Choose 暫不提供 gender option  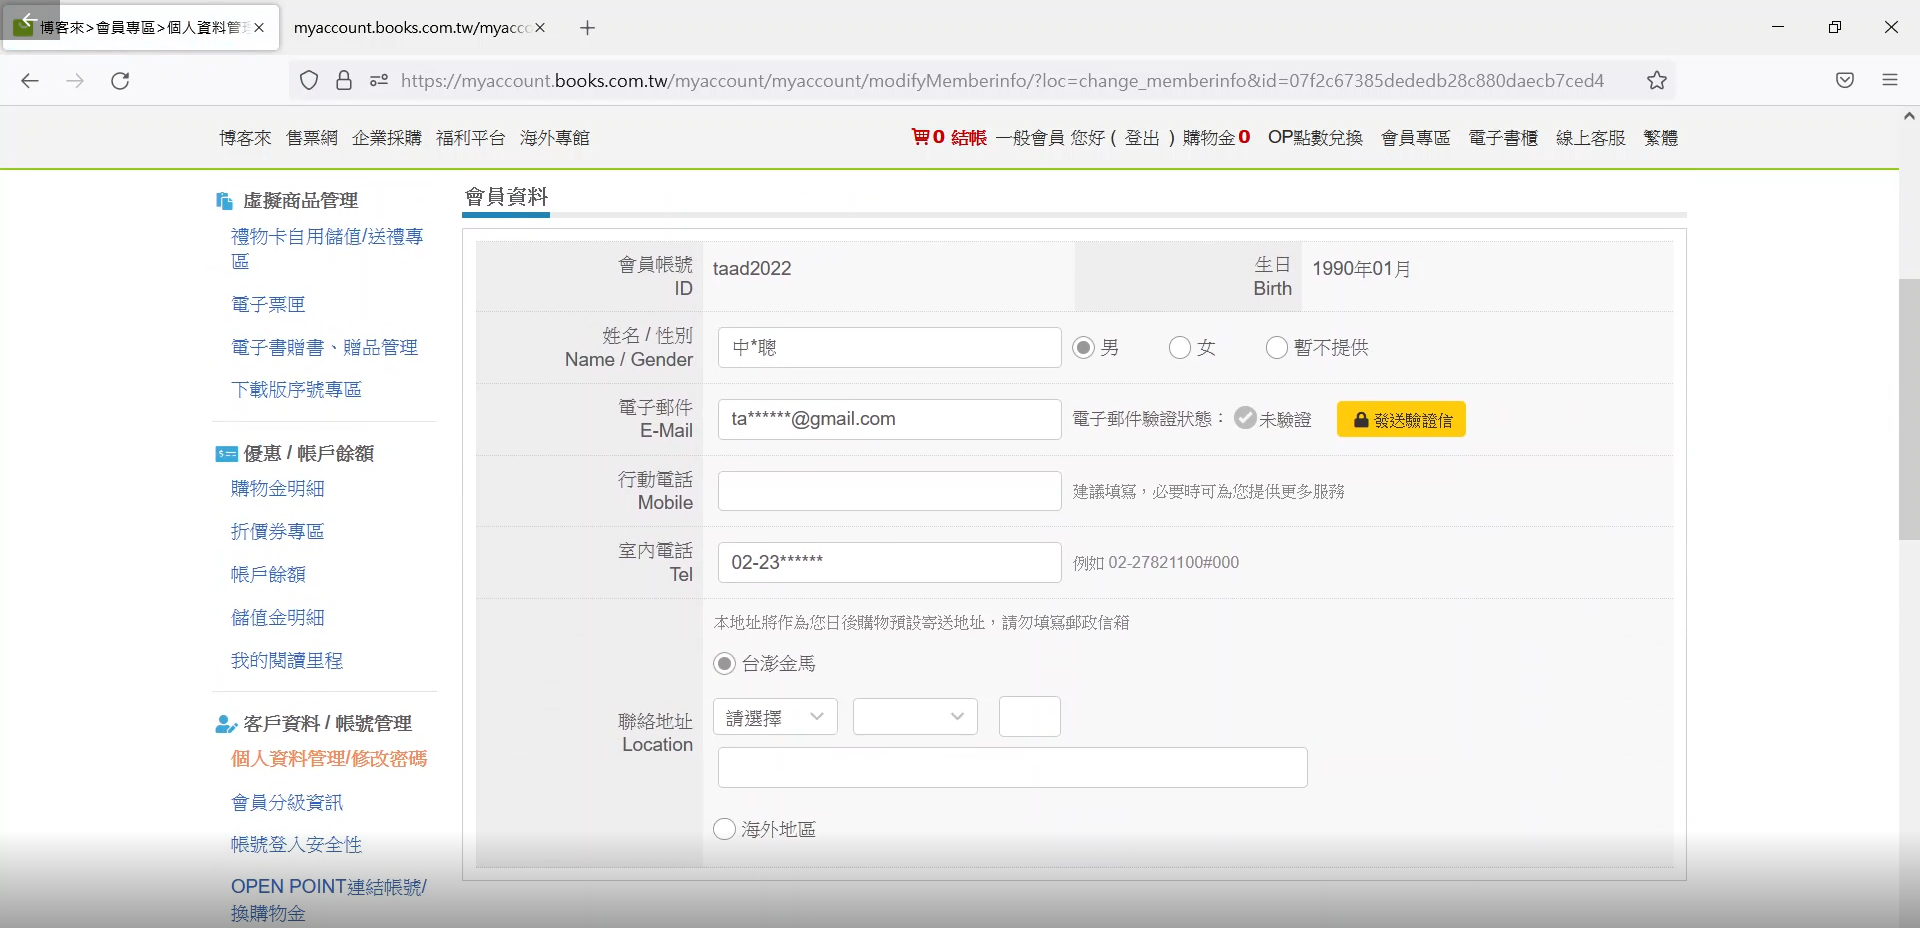(1277, 347)
